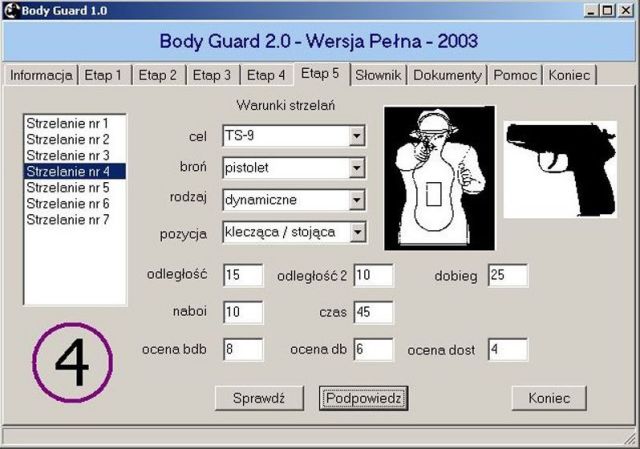Expand the rodzaj dropdown arrow
640x449 pixels.
click(357, 200)
